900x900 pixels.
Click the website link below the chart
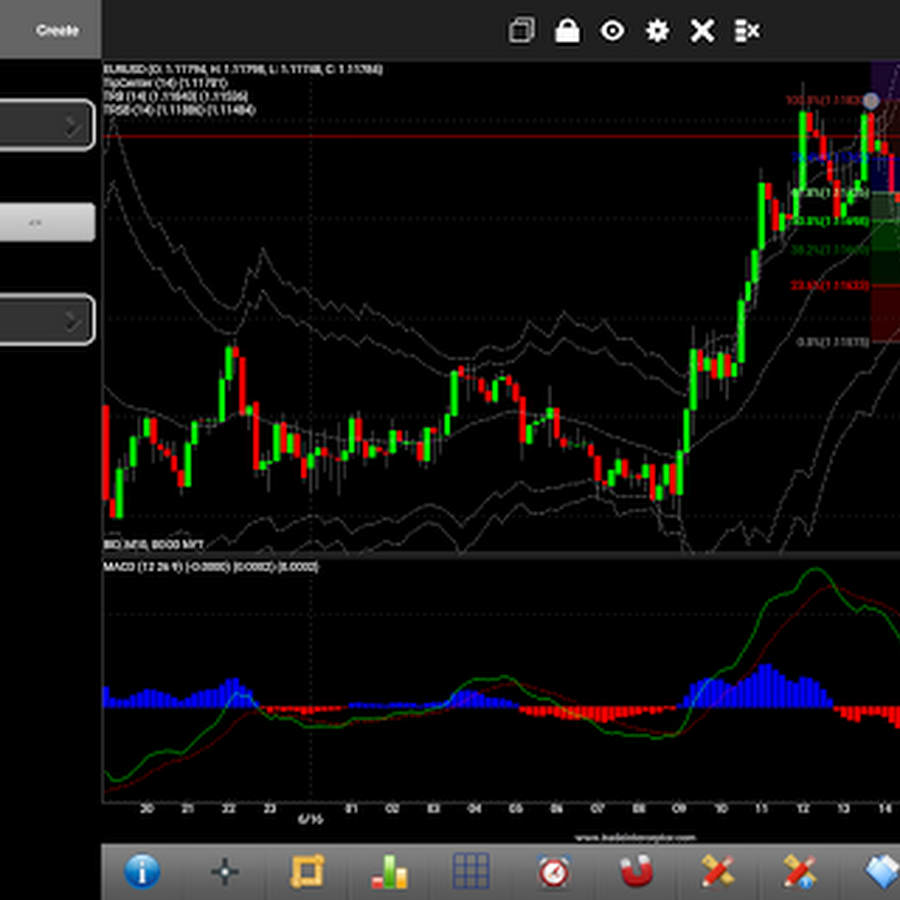click(635, 838)
